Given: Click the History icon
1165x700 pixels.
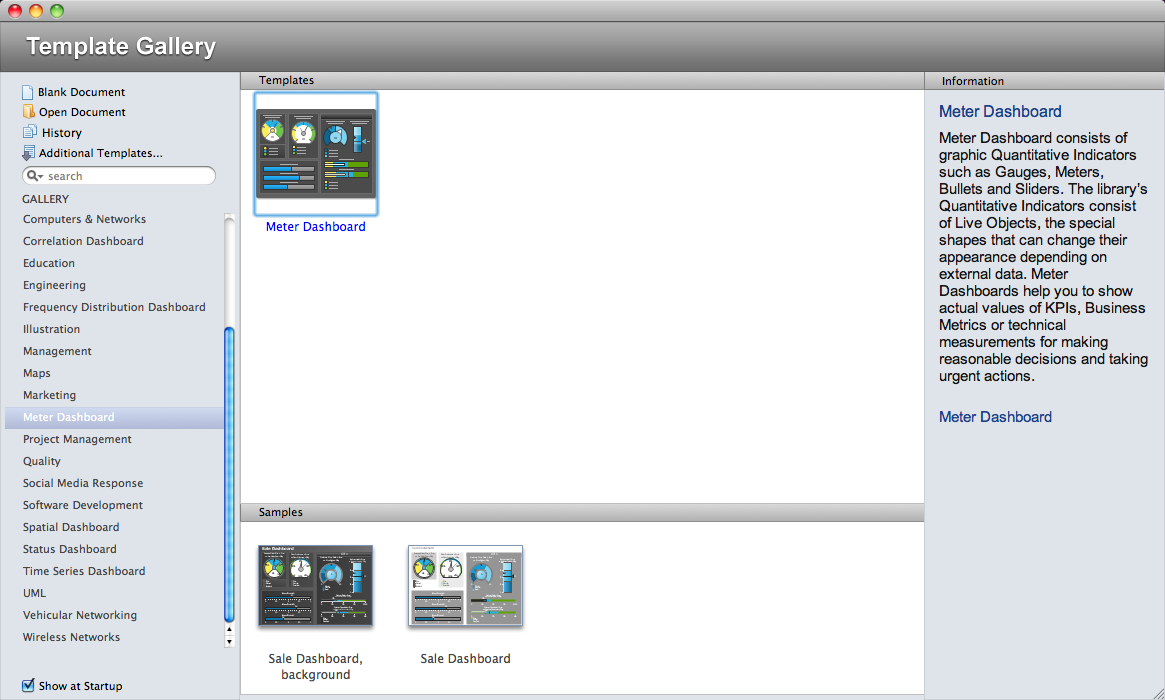Looking at the screenshot, I should 30,132.
